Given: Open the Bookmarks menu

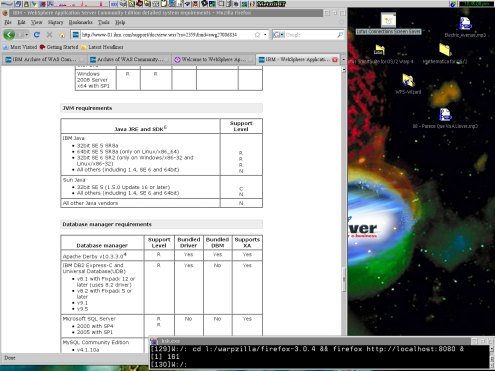Looking at the screenshot, I should 80,22.
